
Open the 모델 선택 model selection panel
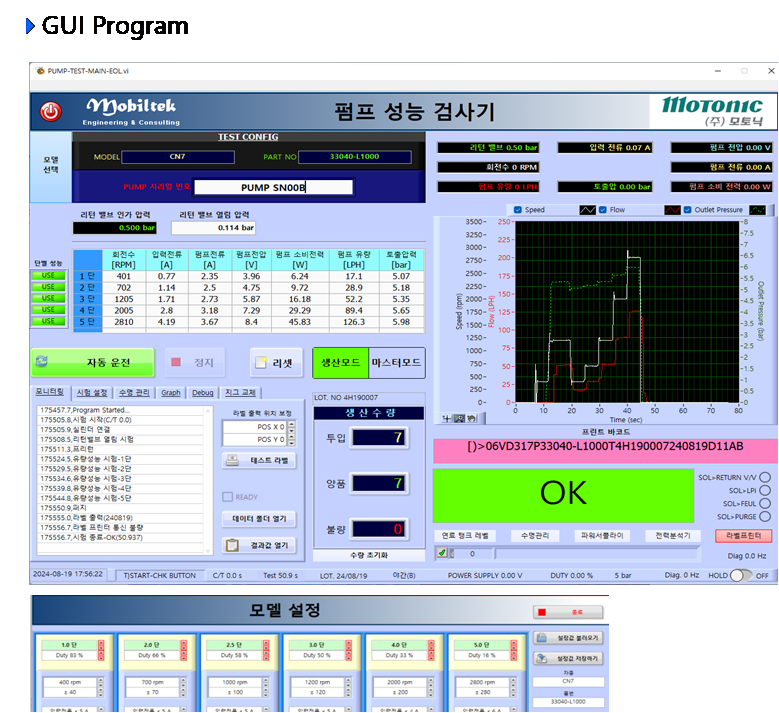[51, 165]
